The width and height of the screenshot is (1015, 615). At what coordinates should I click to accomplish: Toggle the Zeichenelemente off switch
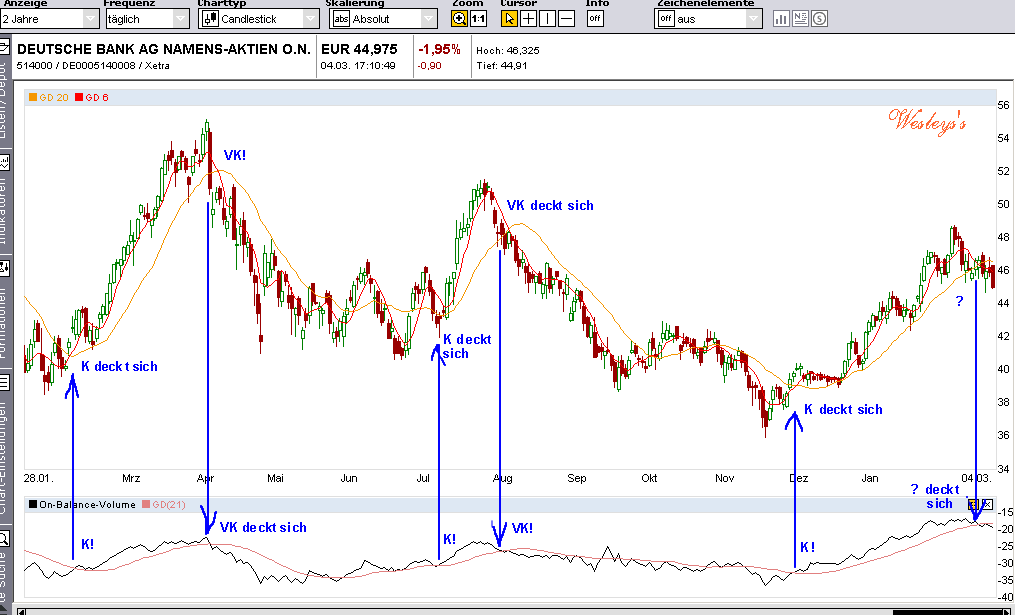665,17
